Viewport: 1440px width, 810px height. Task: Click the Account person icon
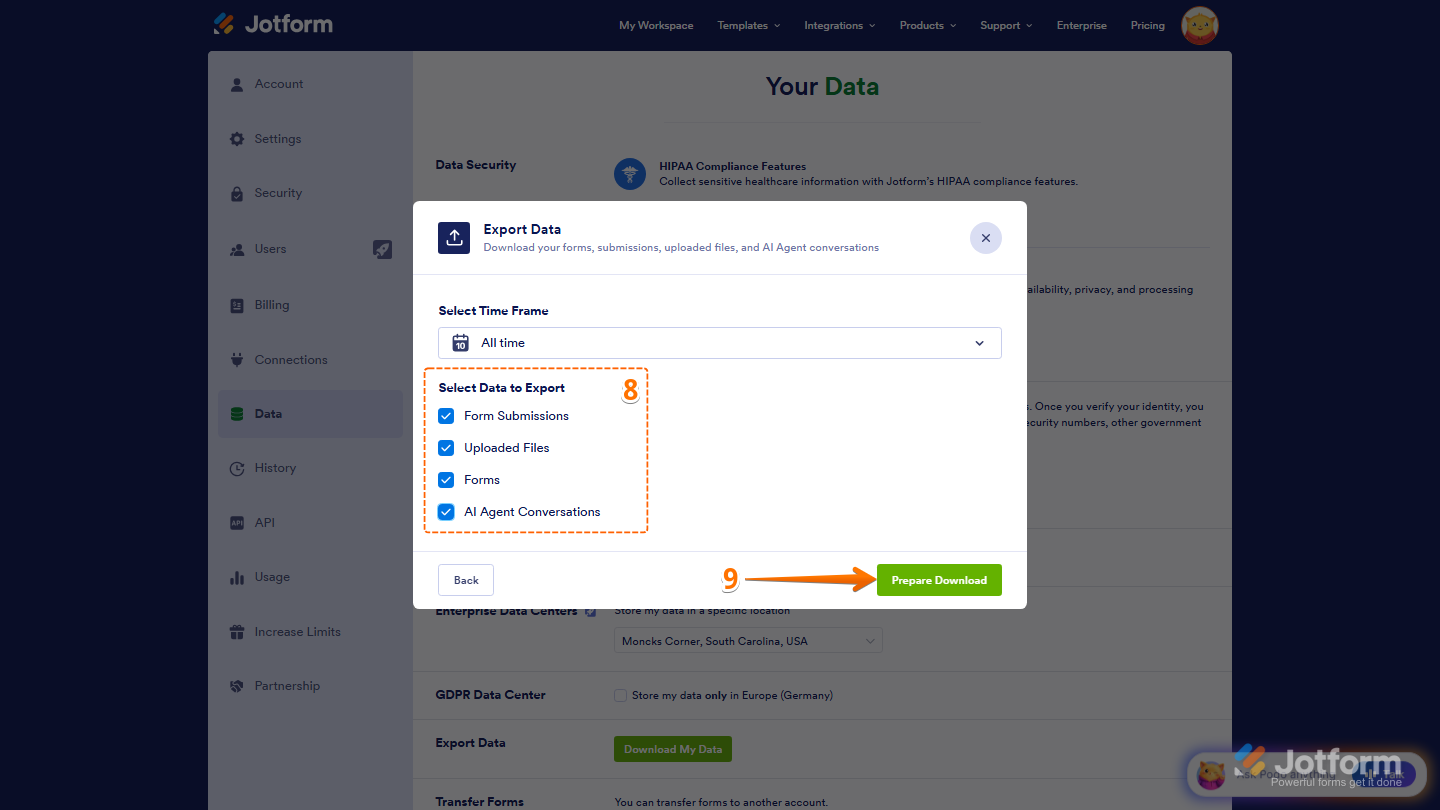[x=237, y=85]
